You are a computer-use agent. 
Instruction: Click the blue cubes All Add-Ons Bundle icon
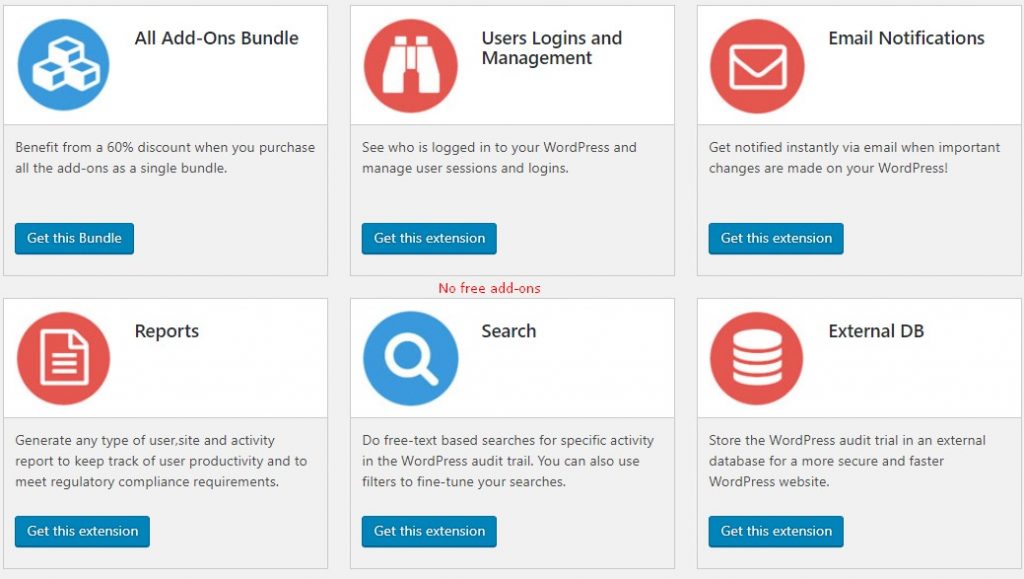click(63, 65)
